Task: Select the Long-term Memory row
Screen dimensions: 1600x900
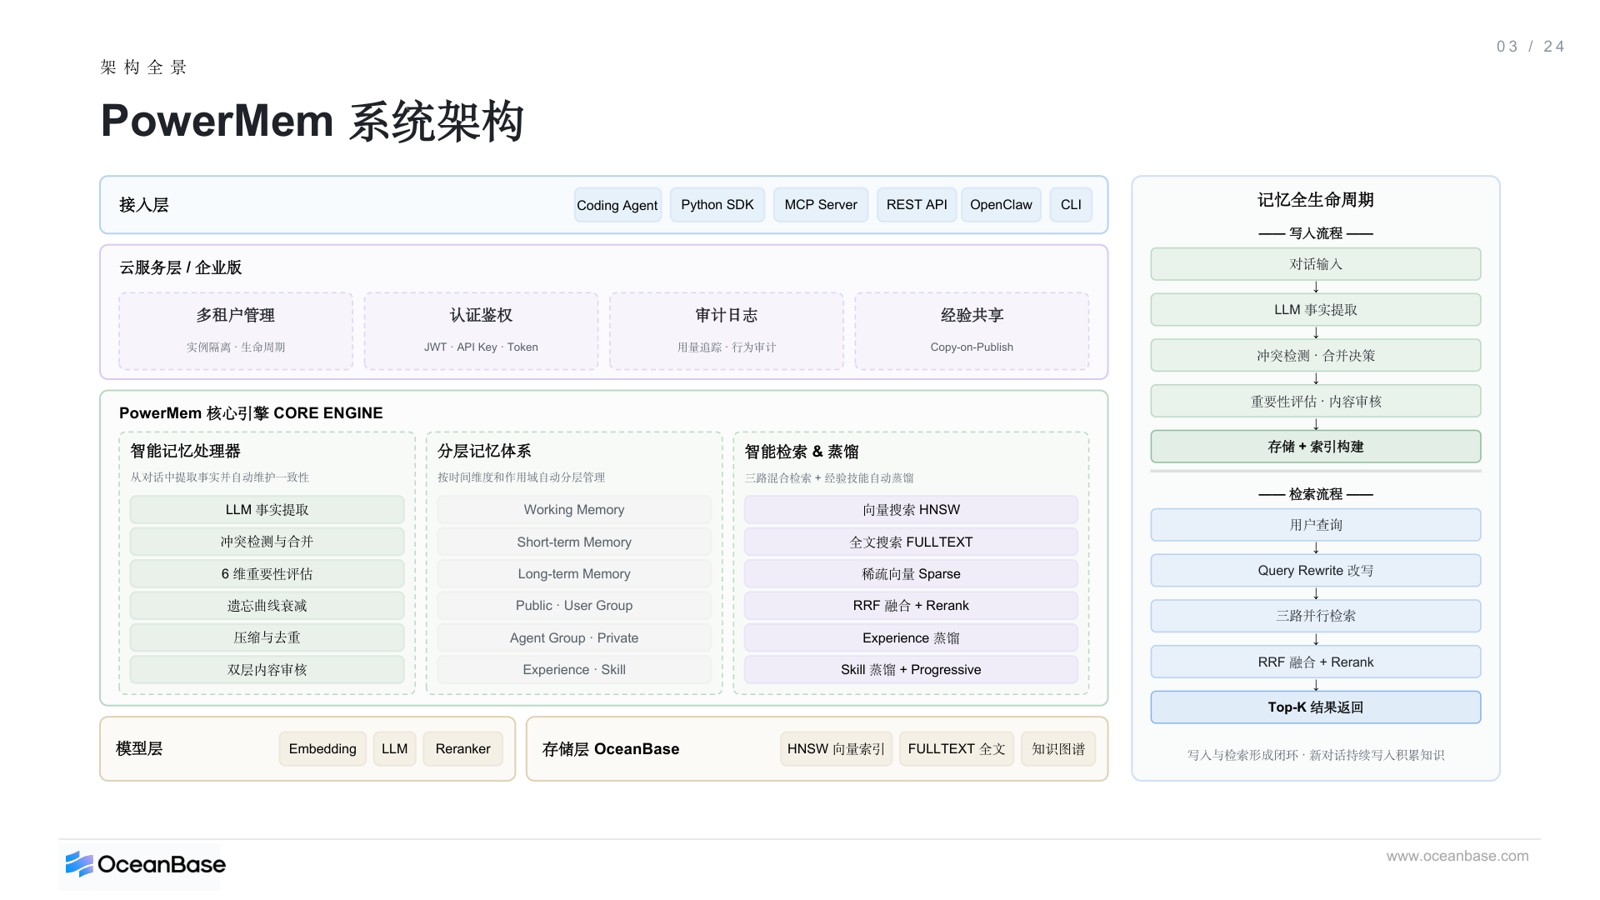Action: coord(574,574)
